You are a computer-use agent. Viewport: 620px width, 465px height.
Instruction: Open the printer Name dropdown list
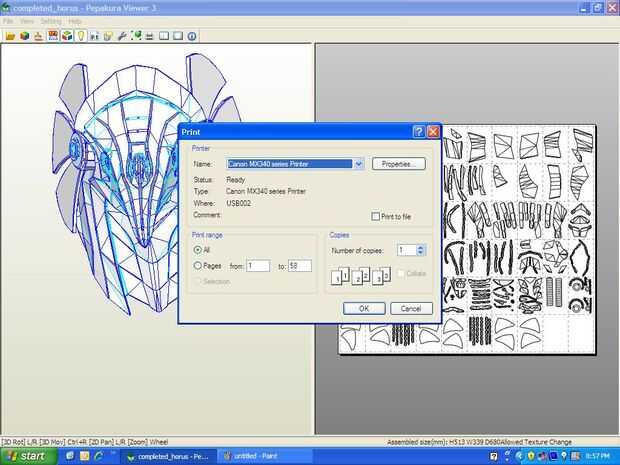359,164
